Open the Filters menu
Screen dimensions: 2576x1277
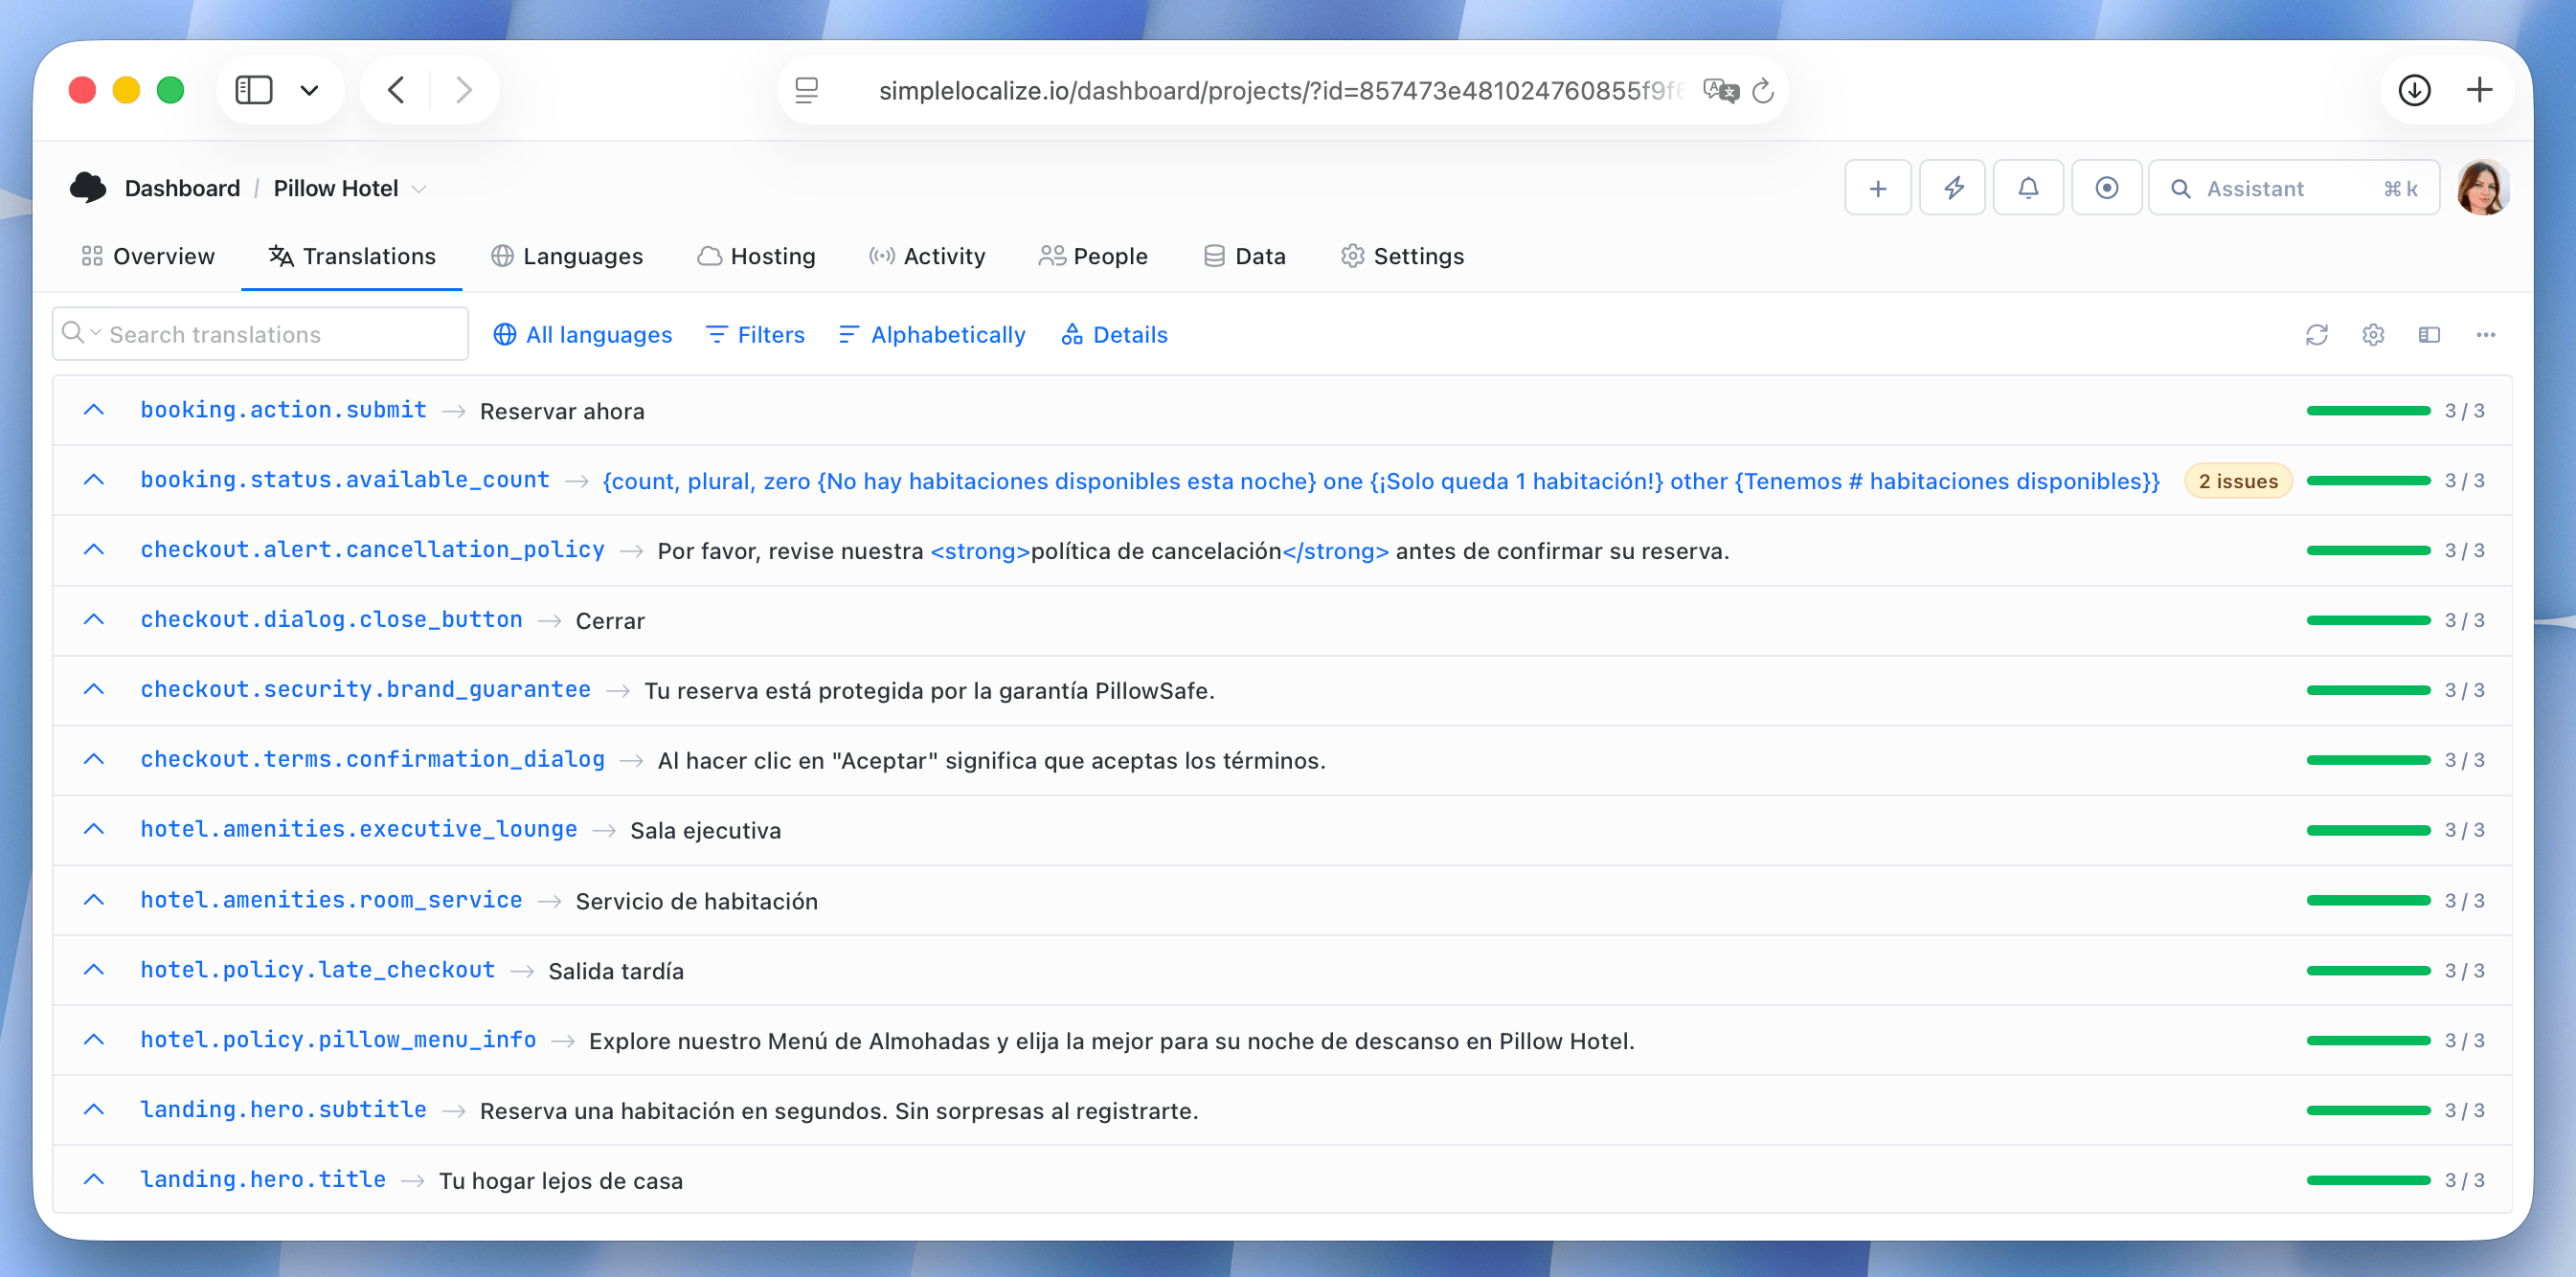pyautogui.click(x=755, y=335)
